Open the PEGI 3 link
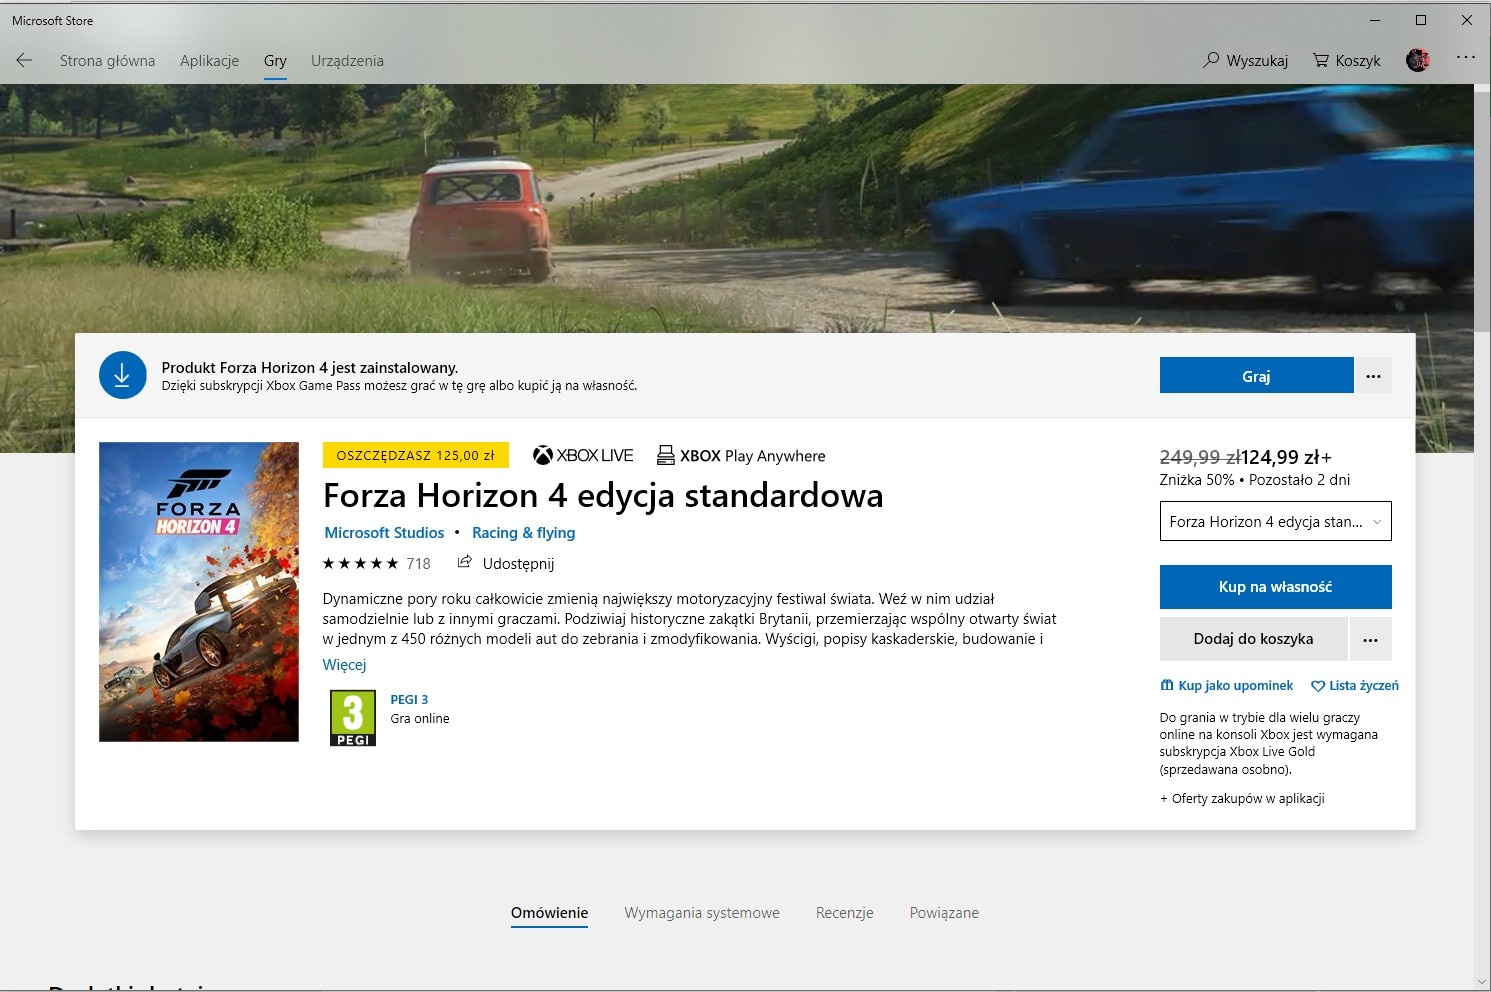Screen dimensions: 1491x992 click(409, 700)
